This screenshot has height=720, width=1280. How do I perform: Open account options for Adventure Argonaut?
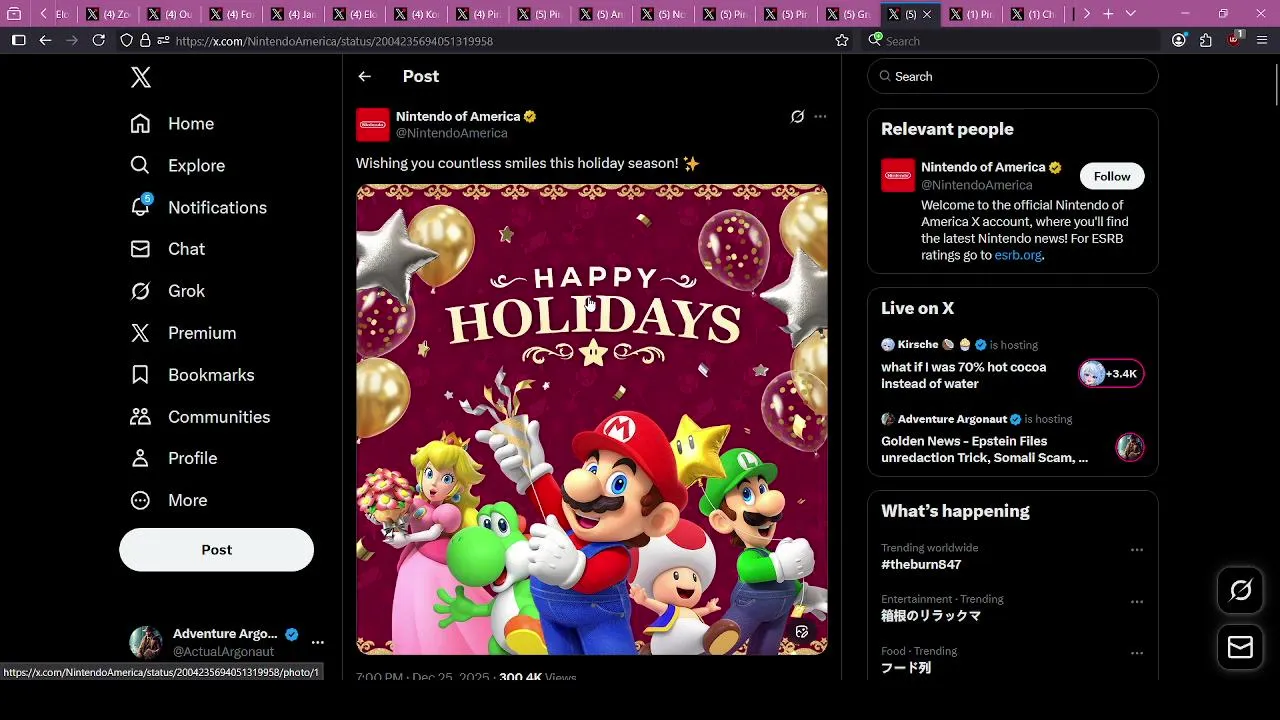click(x=317, y=642)
